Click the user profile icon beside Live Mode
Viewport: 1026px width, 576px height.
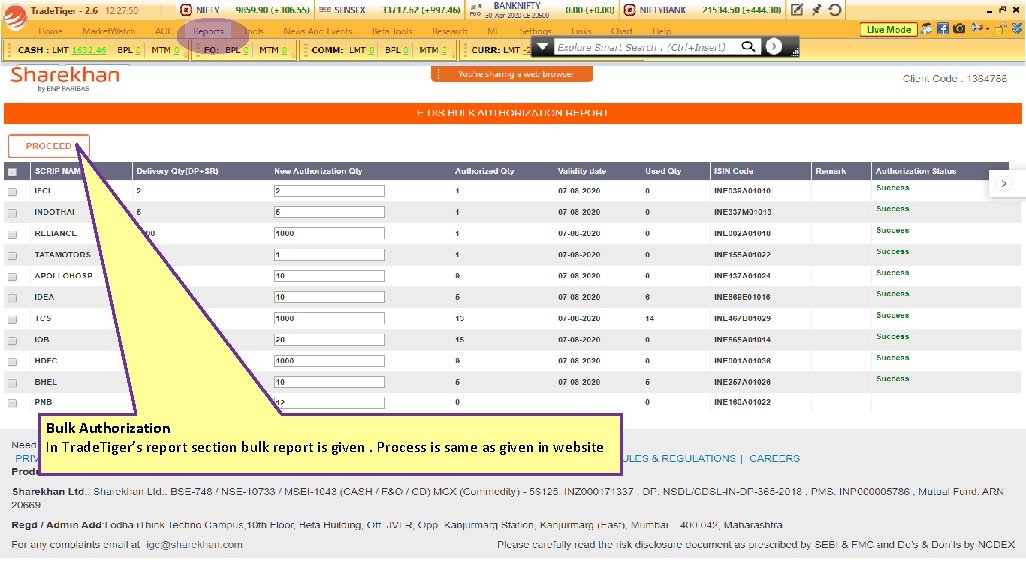click(x=927, y=29)
